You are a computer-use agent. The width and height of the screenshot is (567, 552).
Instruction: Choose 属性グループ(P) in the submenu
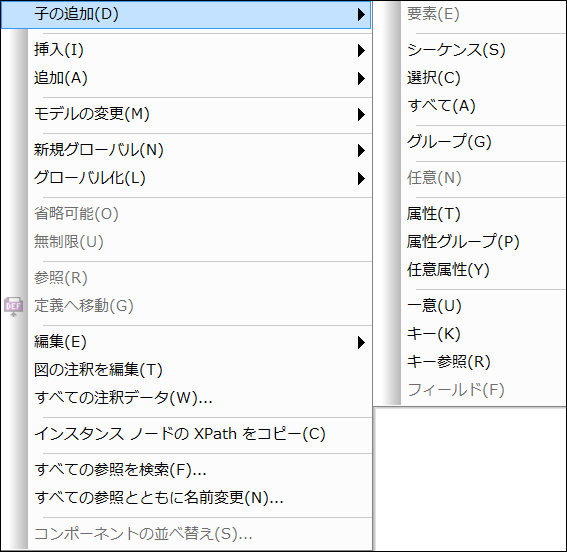(470, 242)
